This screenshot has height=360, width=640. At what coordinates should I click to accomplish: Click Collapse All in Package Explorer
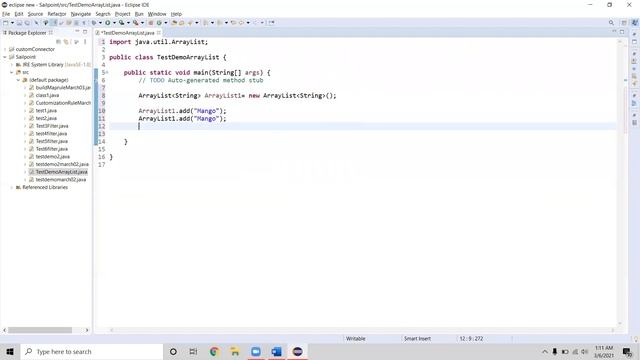(59, 42)
